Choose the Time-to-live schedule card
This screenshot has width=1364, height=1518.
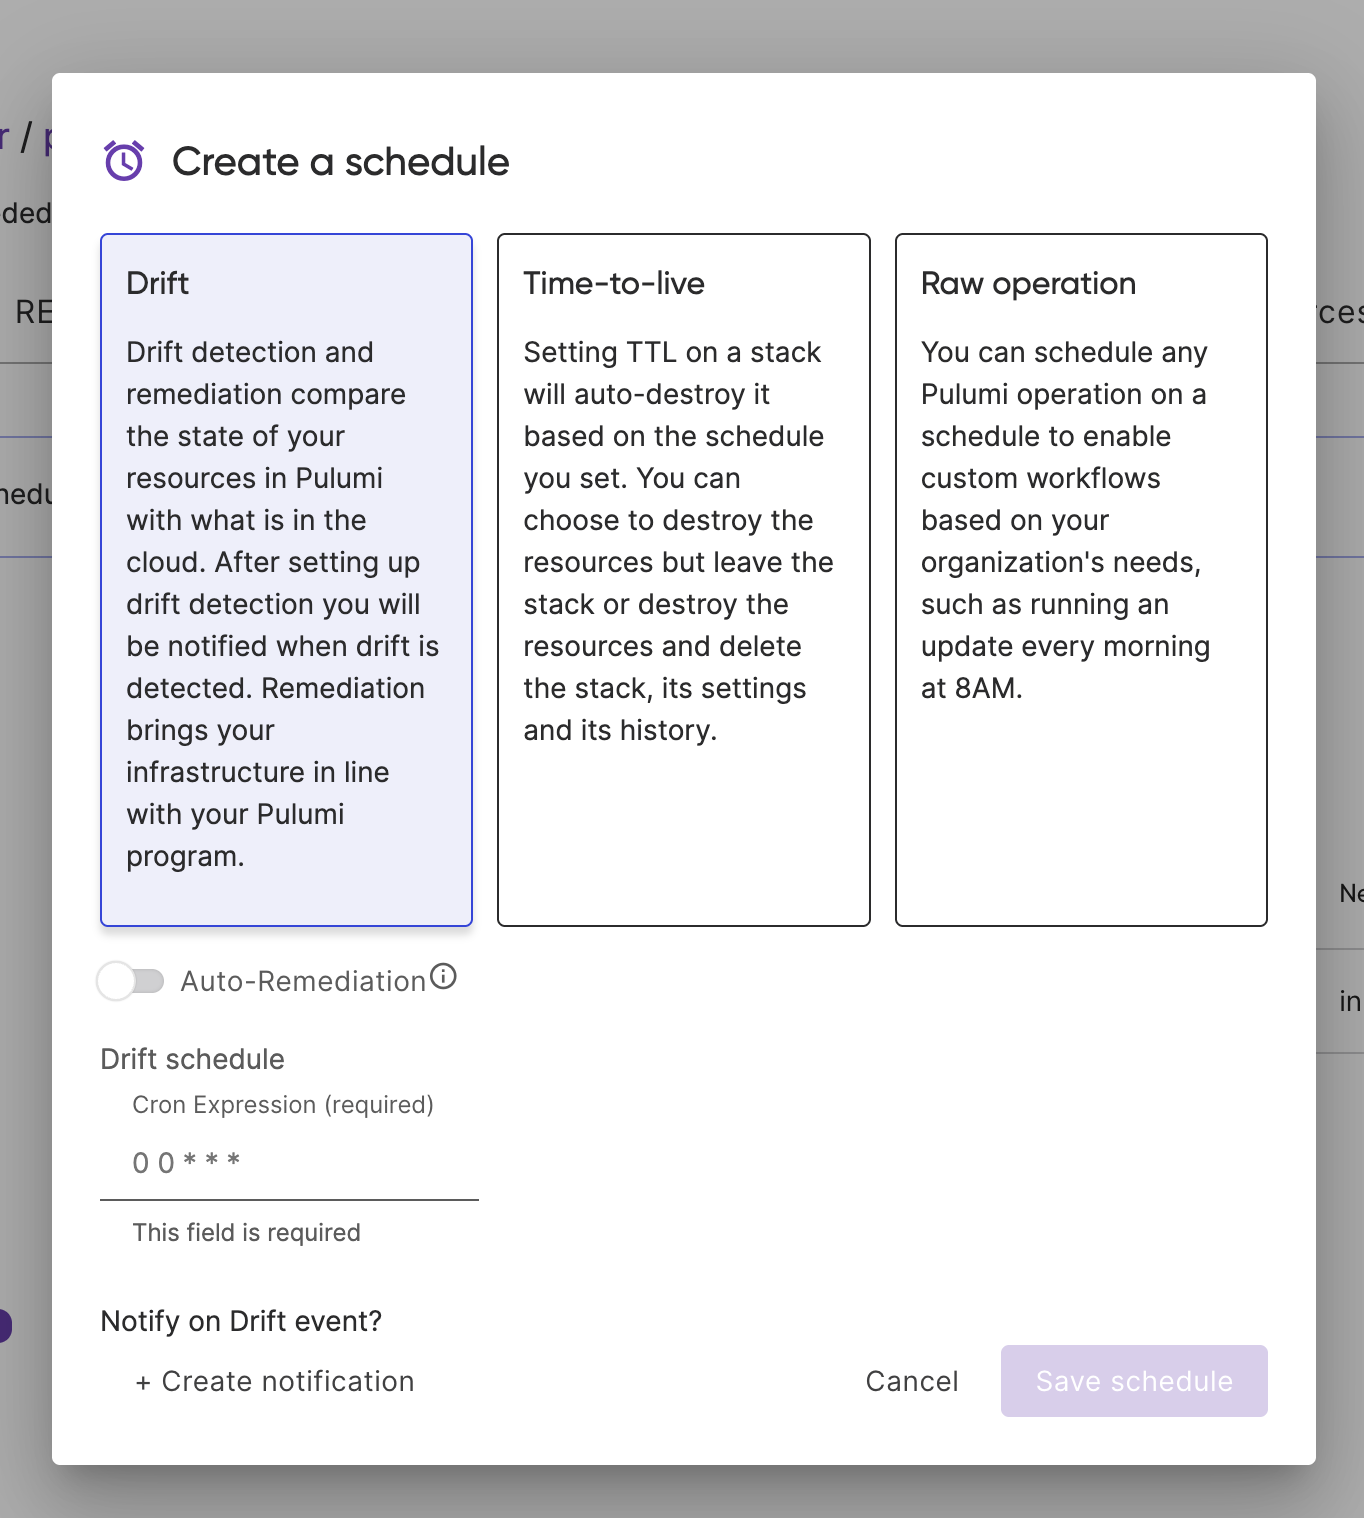(684, 580)
